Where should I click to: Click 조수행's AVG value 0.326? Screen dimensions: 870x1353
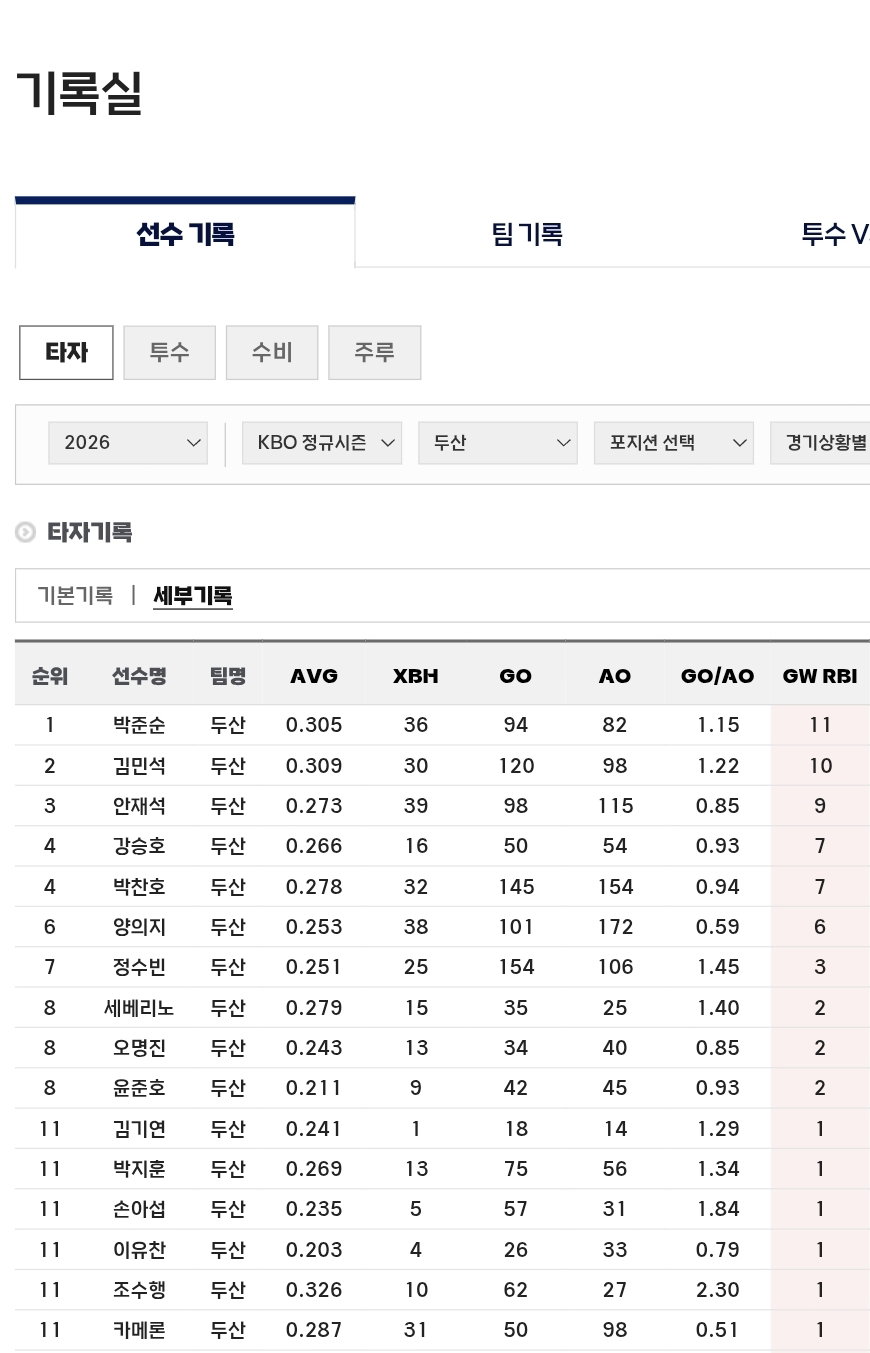tap(314, 1290)
